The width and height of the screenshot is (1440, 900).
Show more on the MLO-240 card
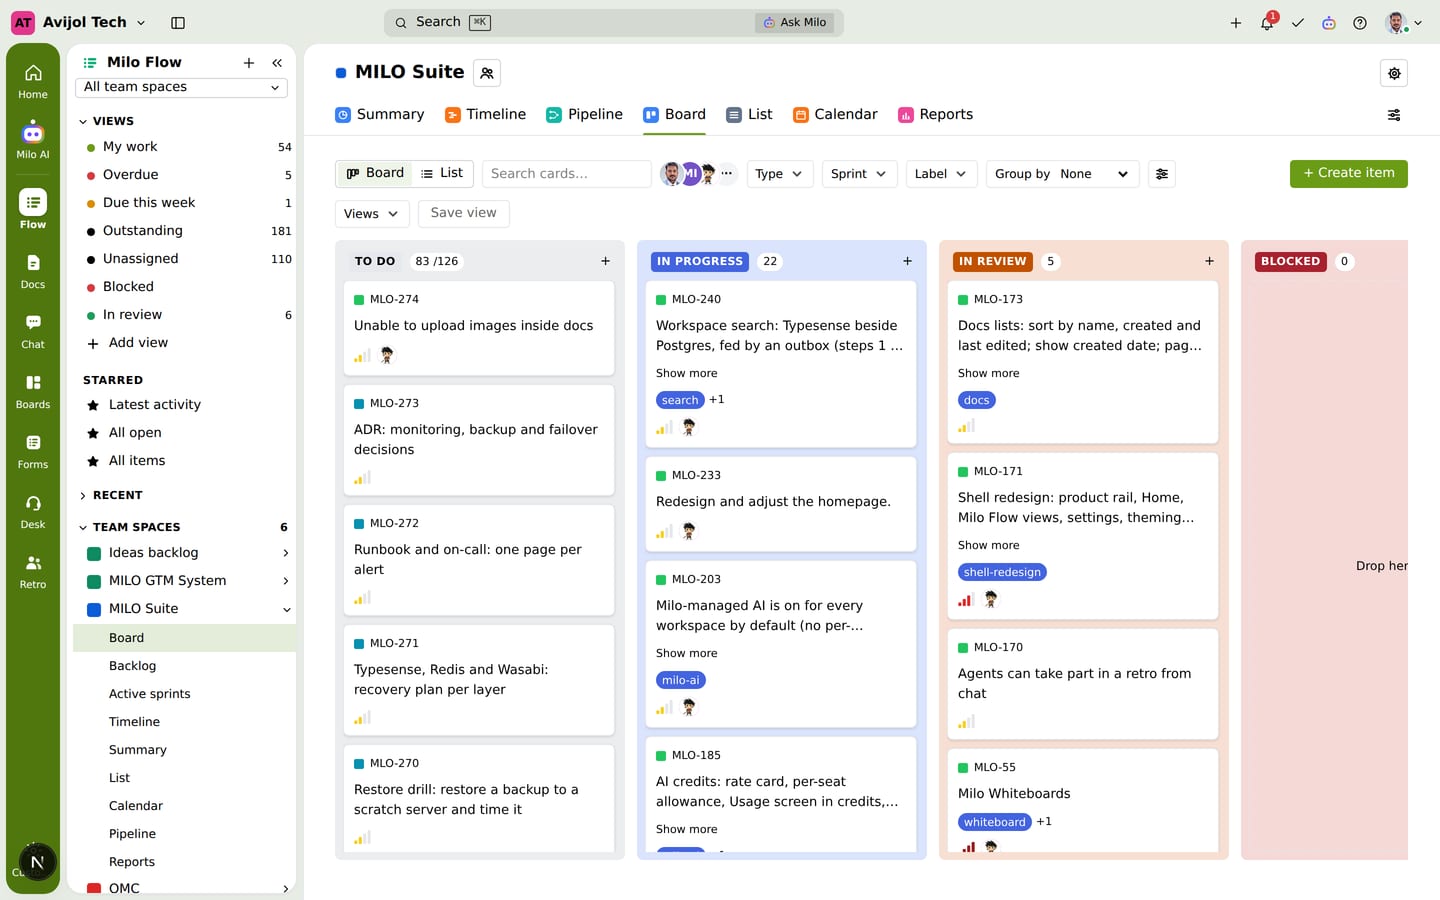pos(686,373)
